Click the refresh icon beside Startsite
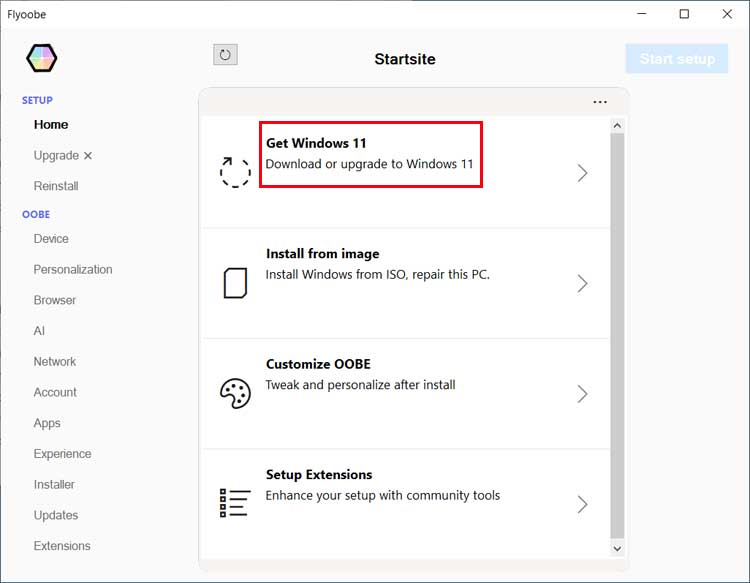750x583 pixels. 225,55
